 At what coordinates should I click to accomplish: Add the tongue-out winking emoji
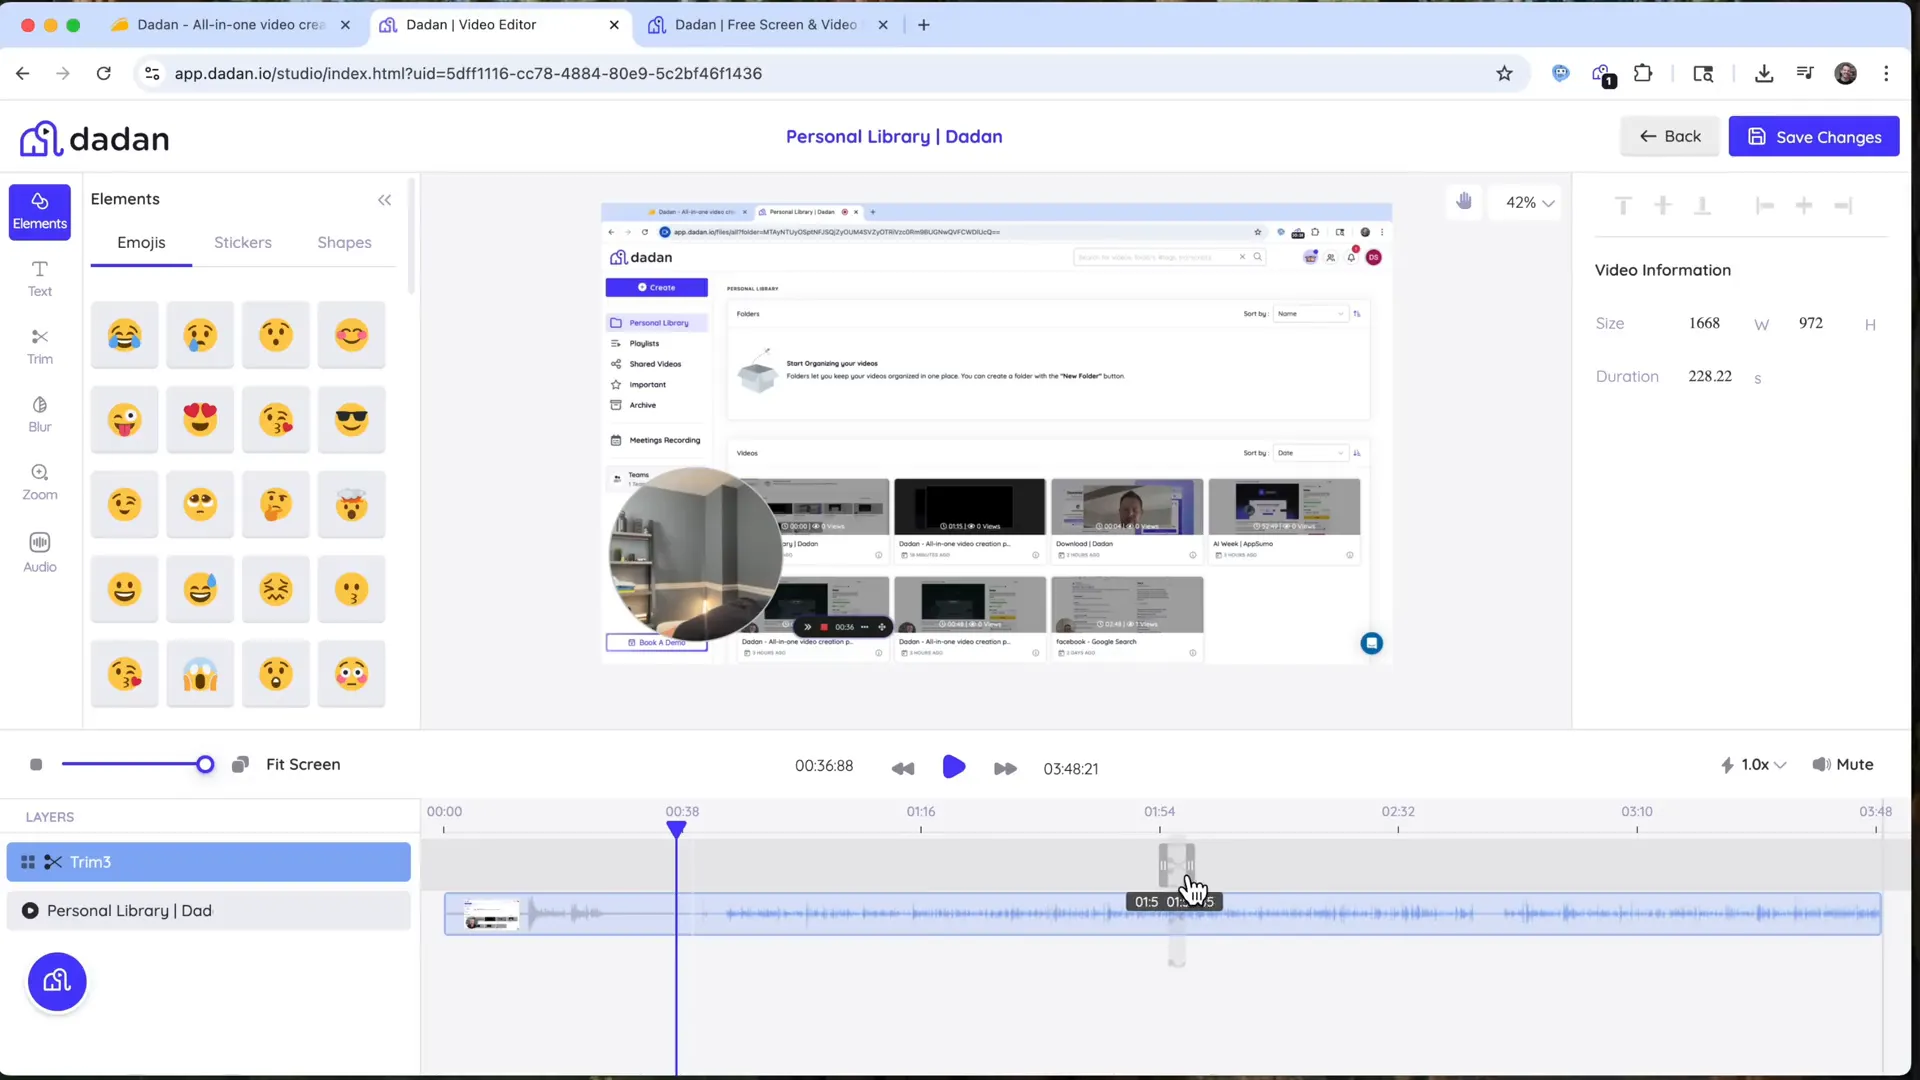(x=125, y=420)
